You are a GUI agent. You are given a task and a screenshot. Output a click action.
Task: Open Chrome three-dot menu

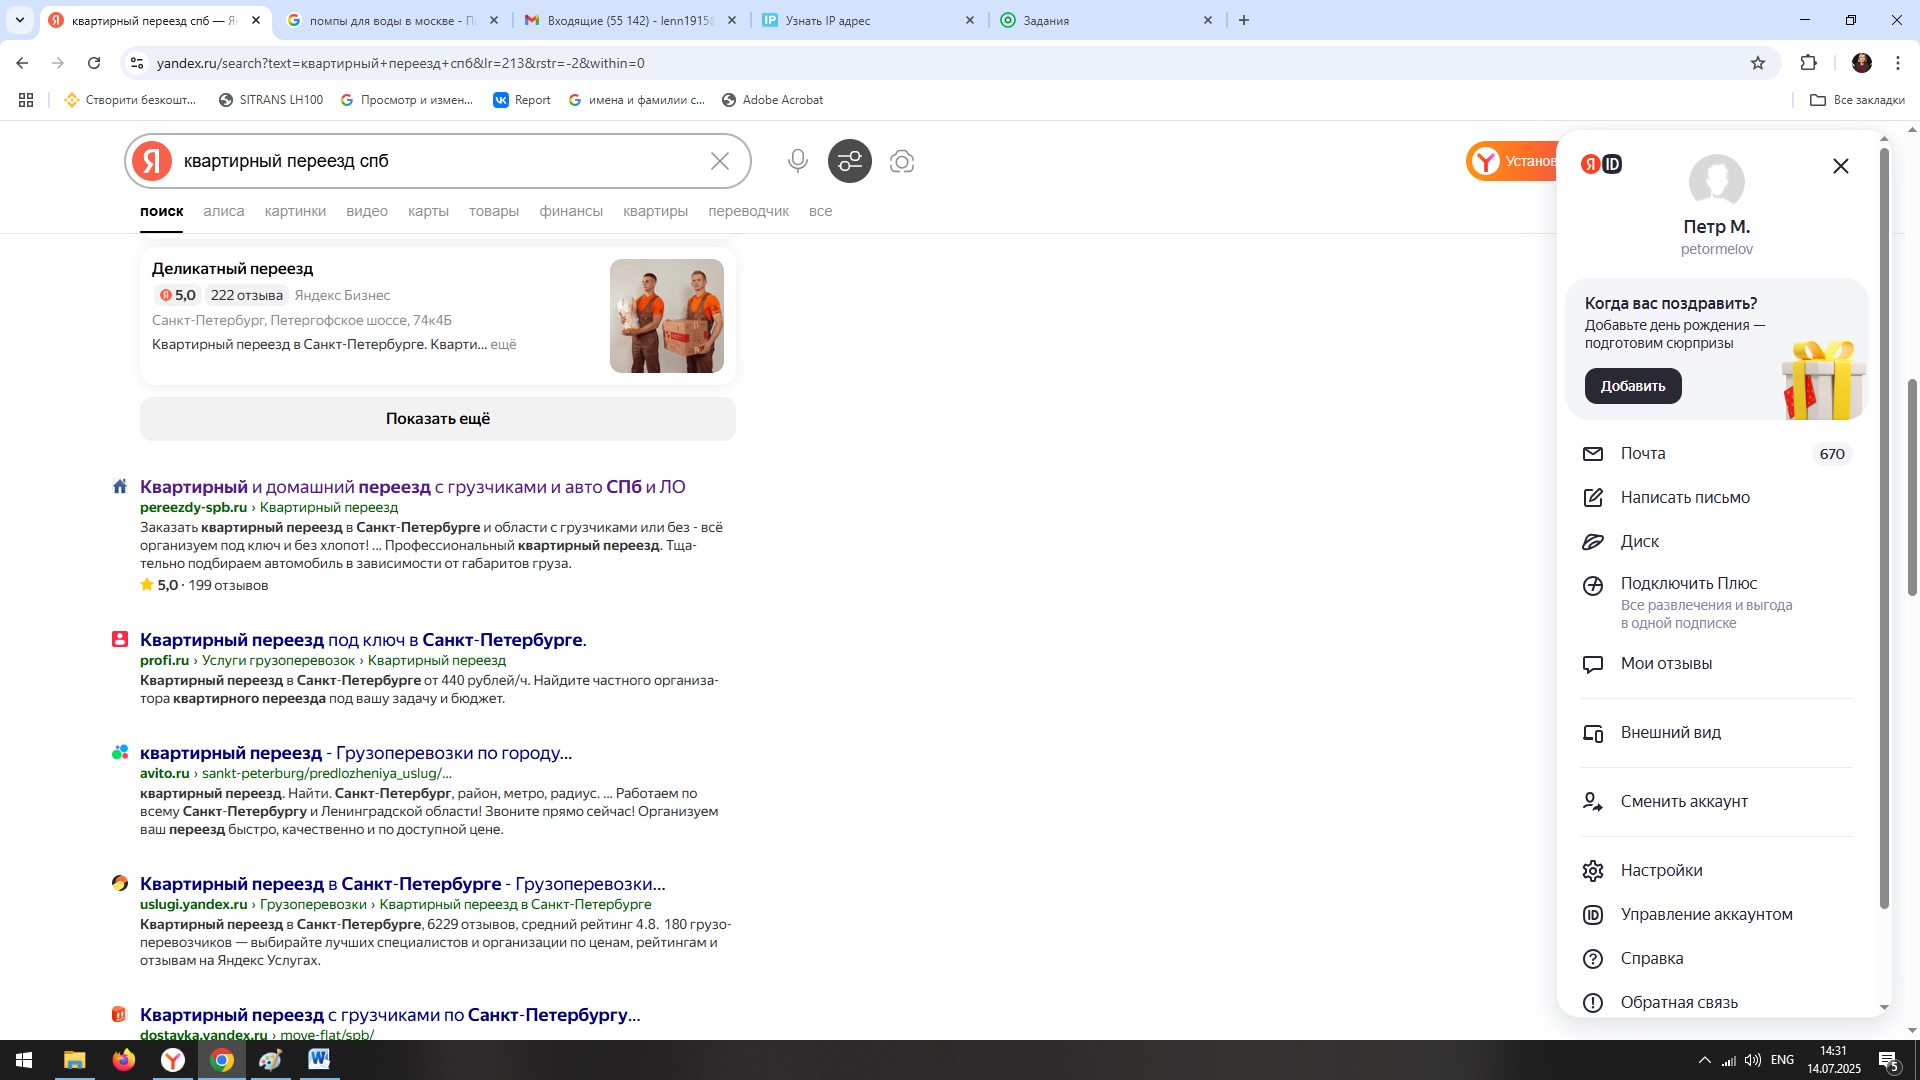[1898, 63]
